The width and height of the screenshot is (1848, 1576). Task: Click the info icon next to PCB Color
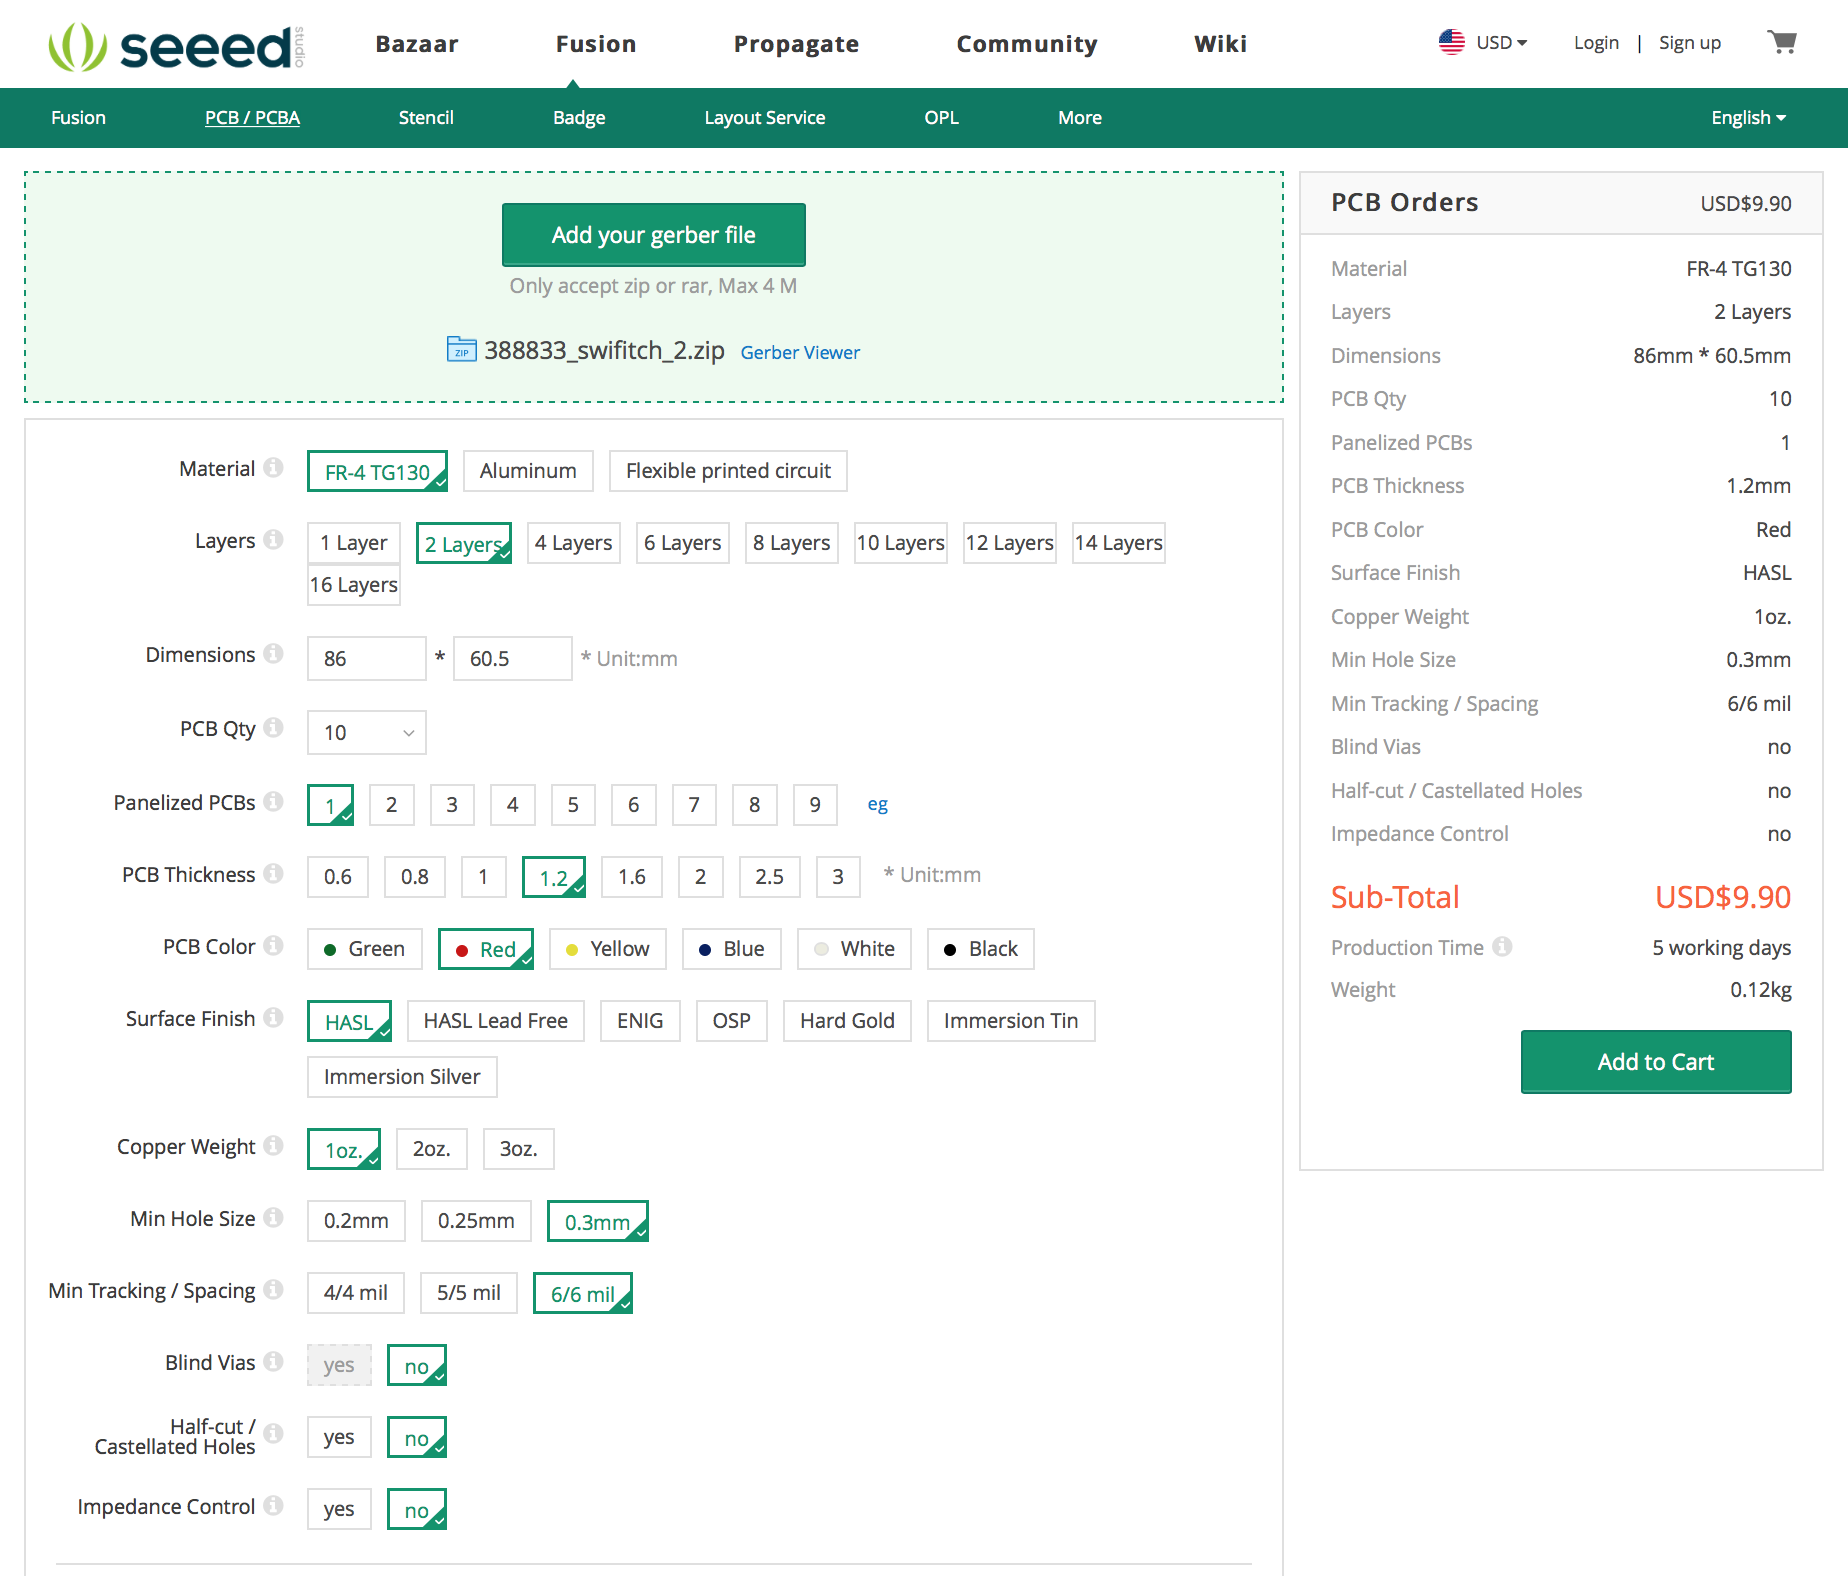[x=273, y=946]
